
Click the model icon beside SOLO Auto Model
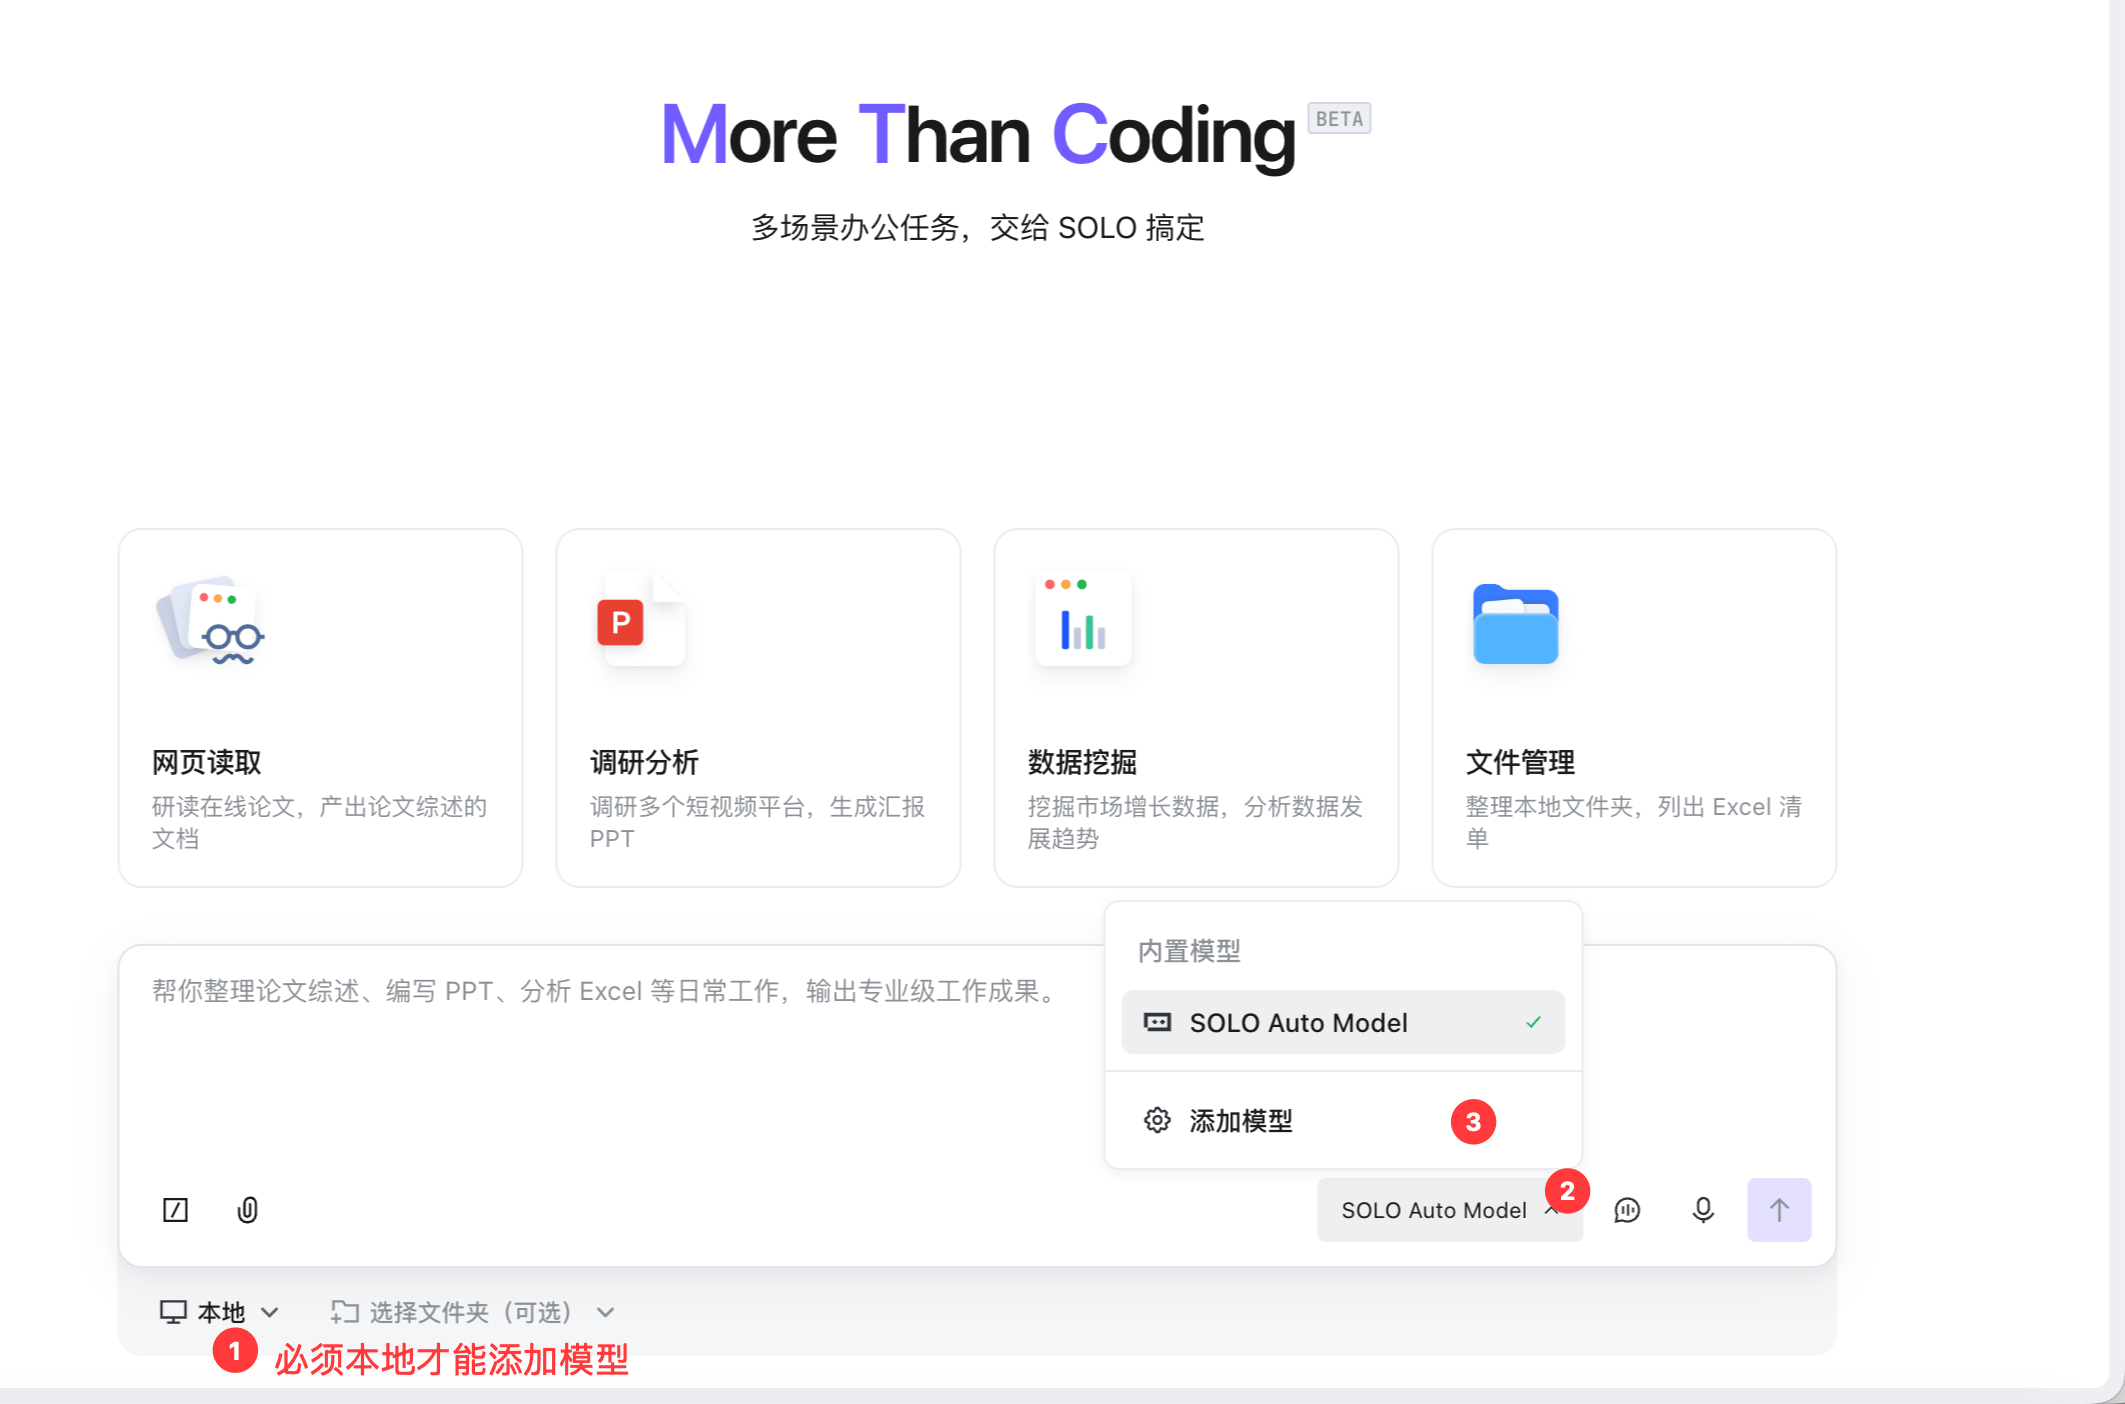1157,1022
